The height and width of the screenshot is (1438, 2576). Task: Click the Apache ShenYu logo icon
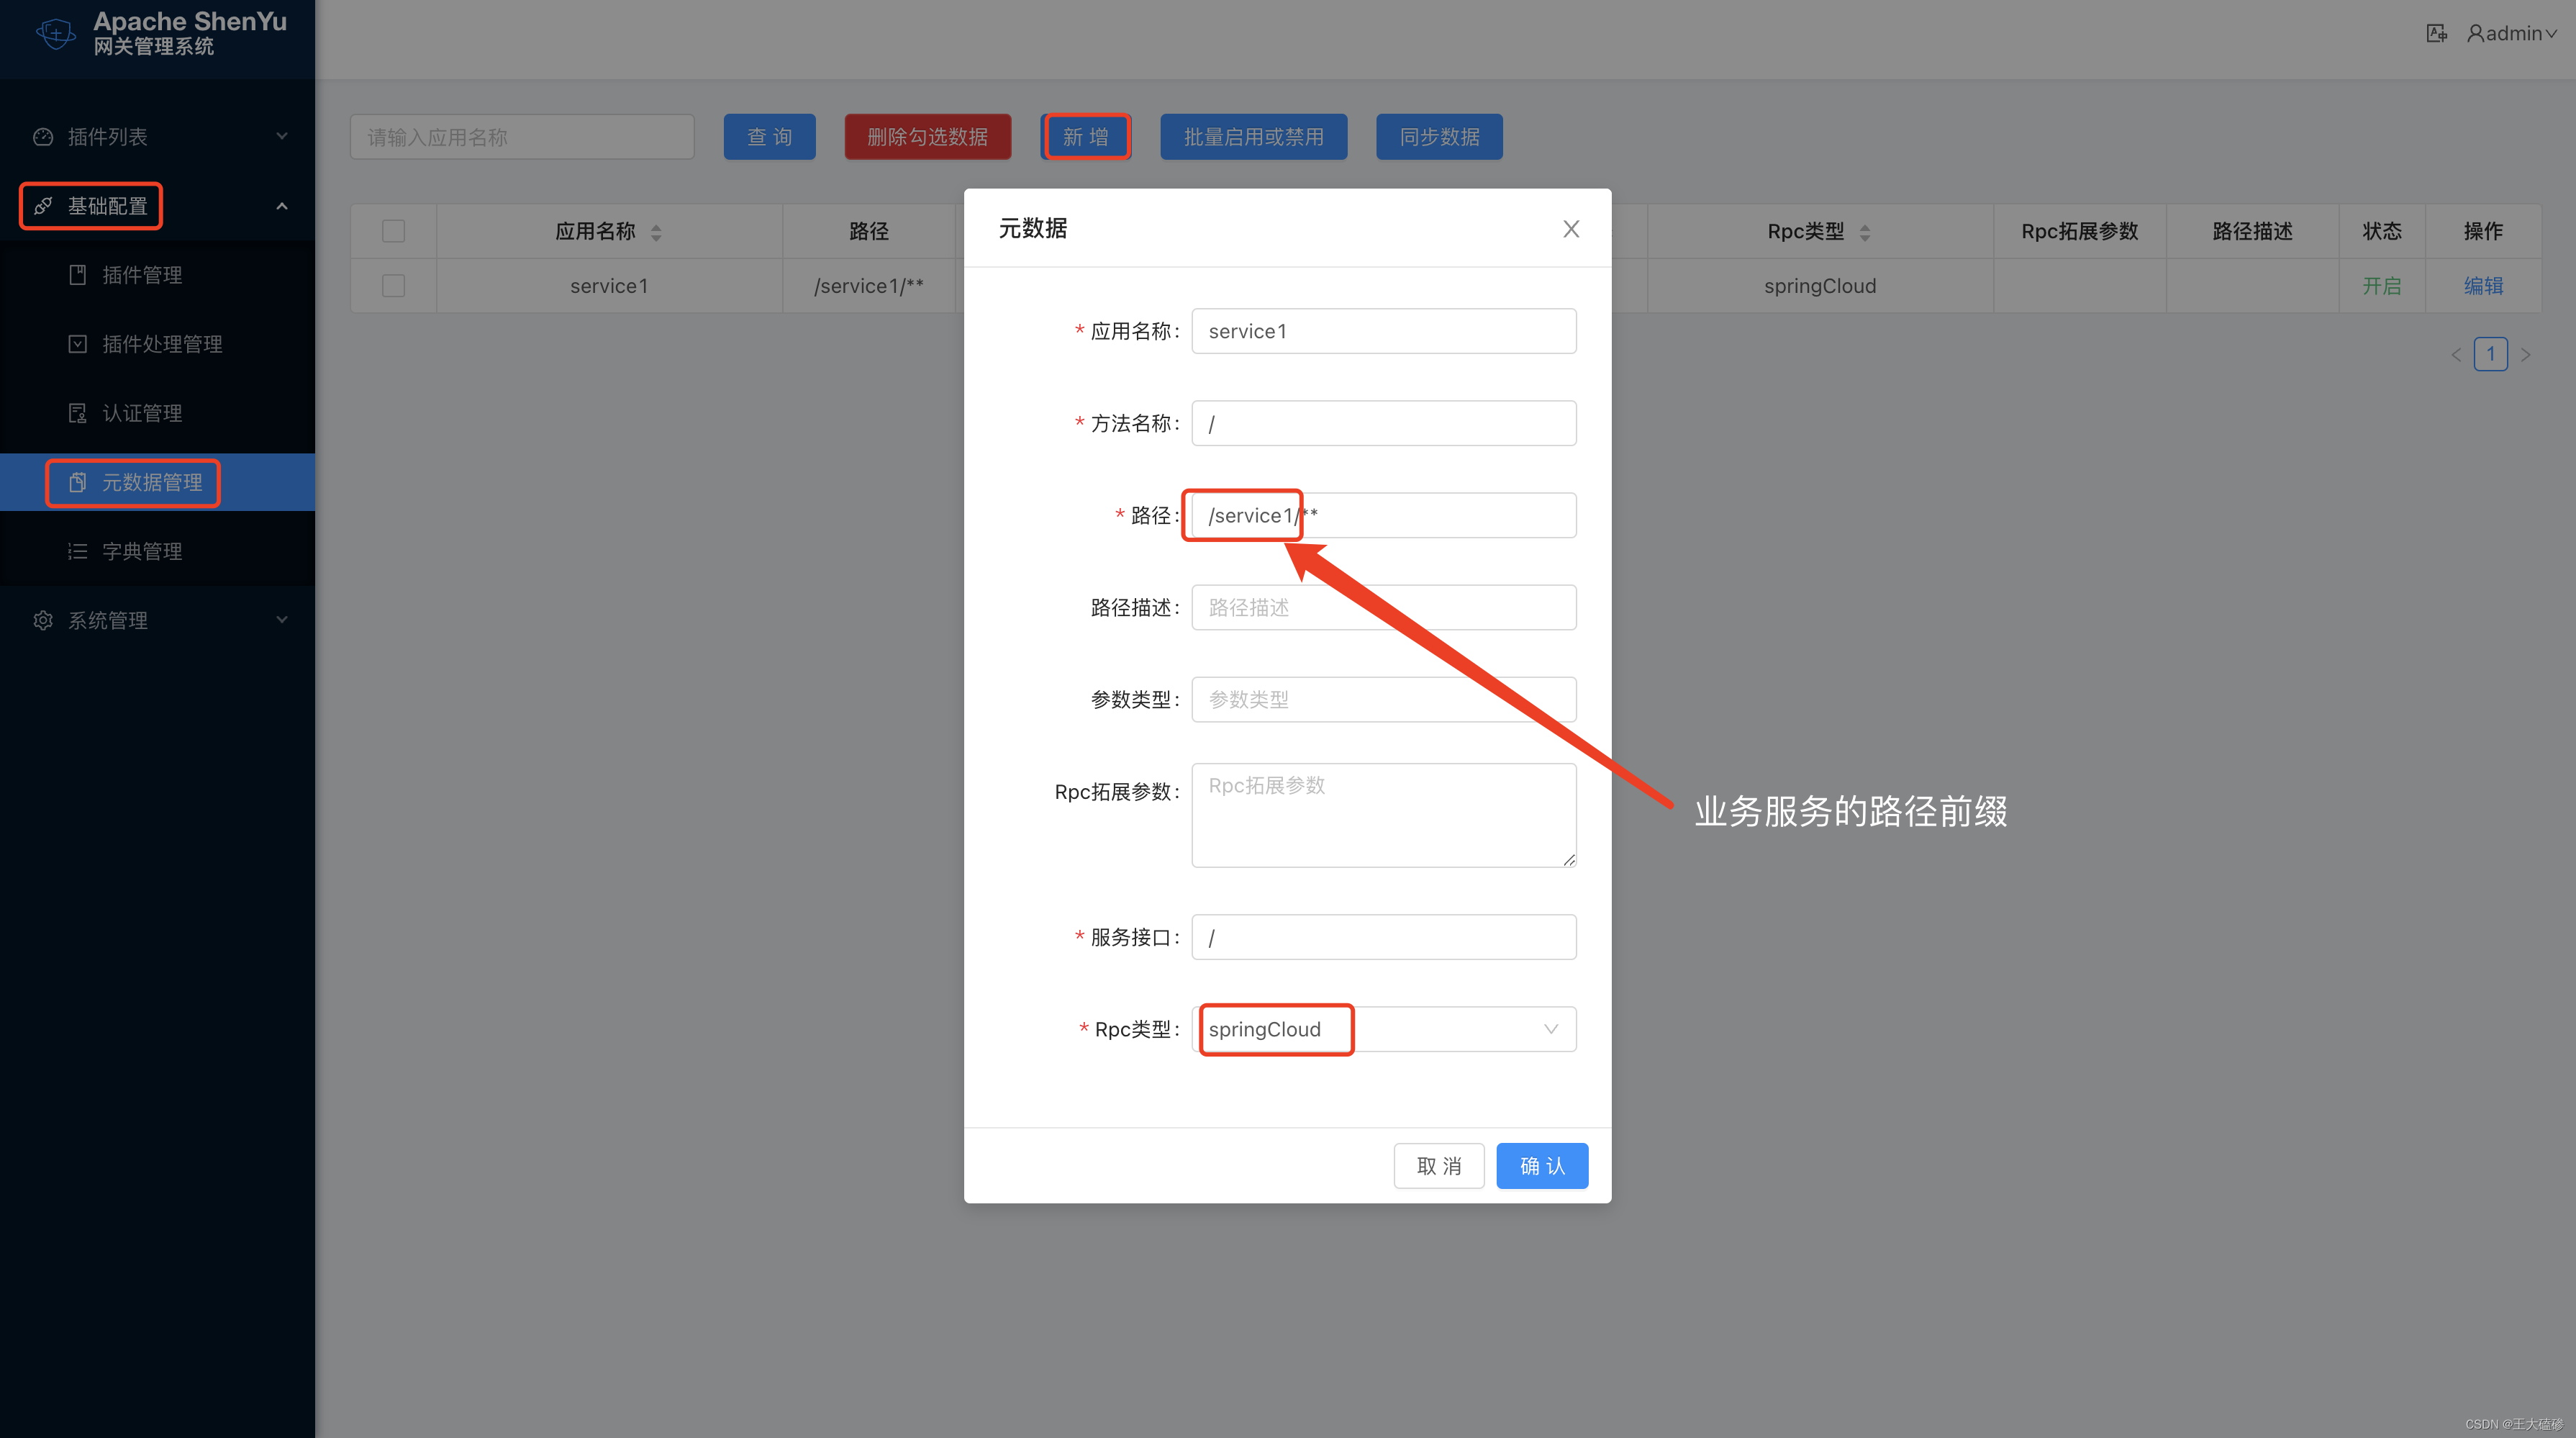56,33
